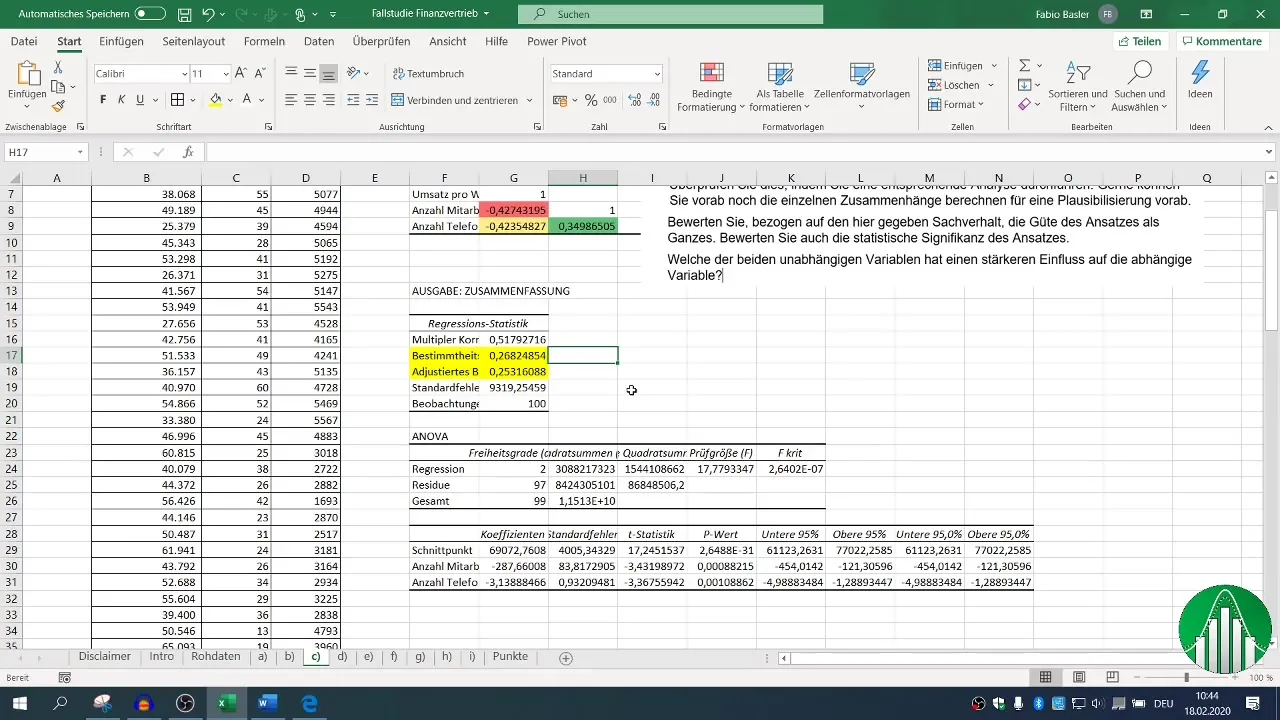Click align center text icon
The width and height of the screenshot is (1280, 720).
point(310,100)
